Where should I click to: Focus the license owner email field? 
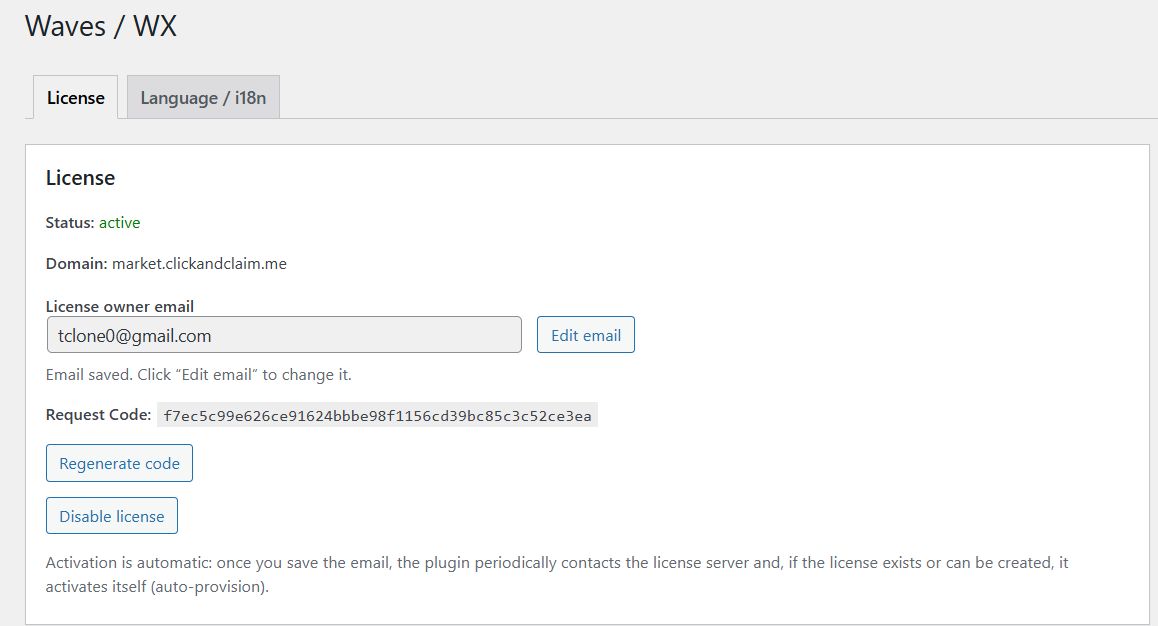click(x=284, y=335)
